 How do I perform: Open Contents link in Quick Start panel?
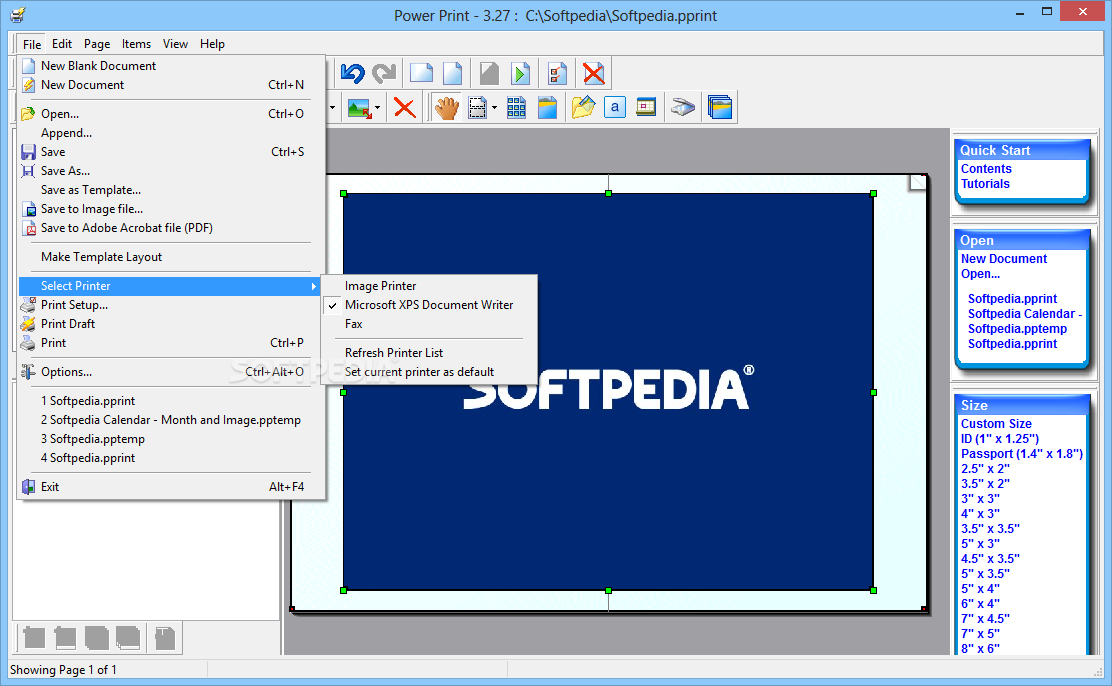point(986,169)
